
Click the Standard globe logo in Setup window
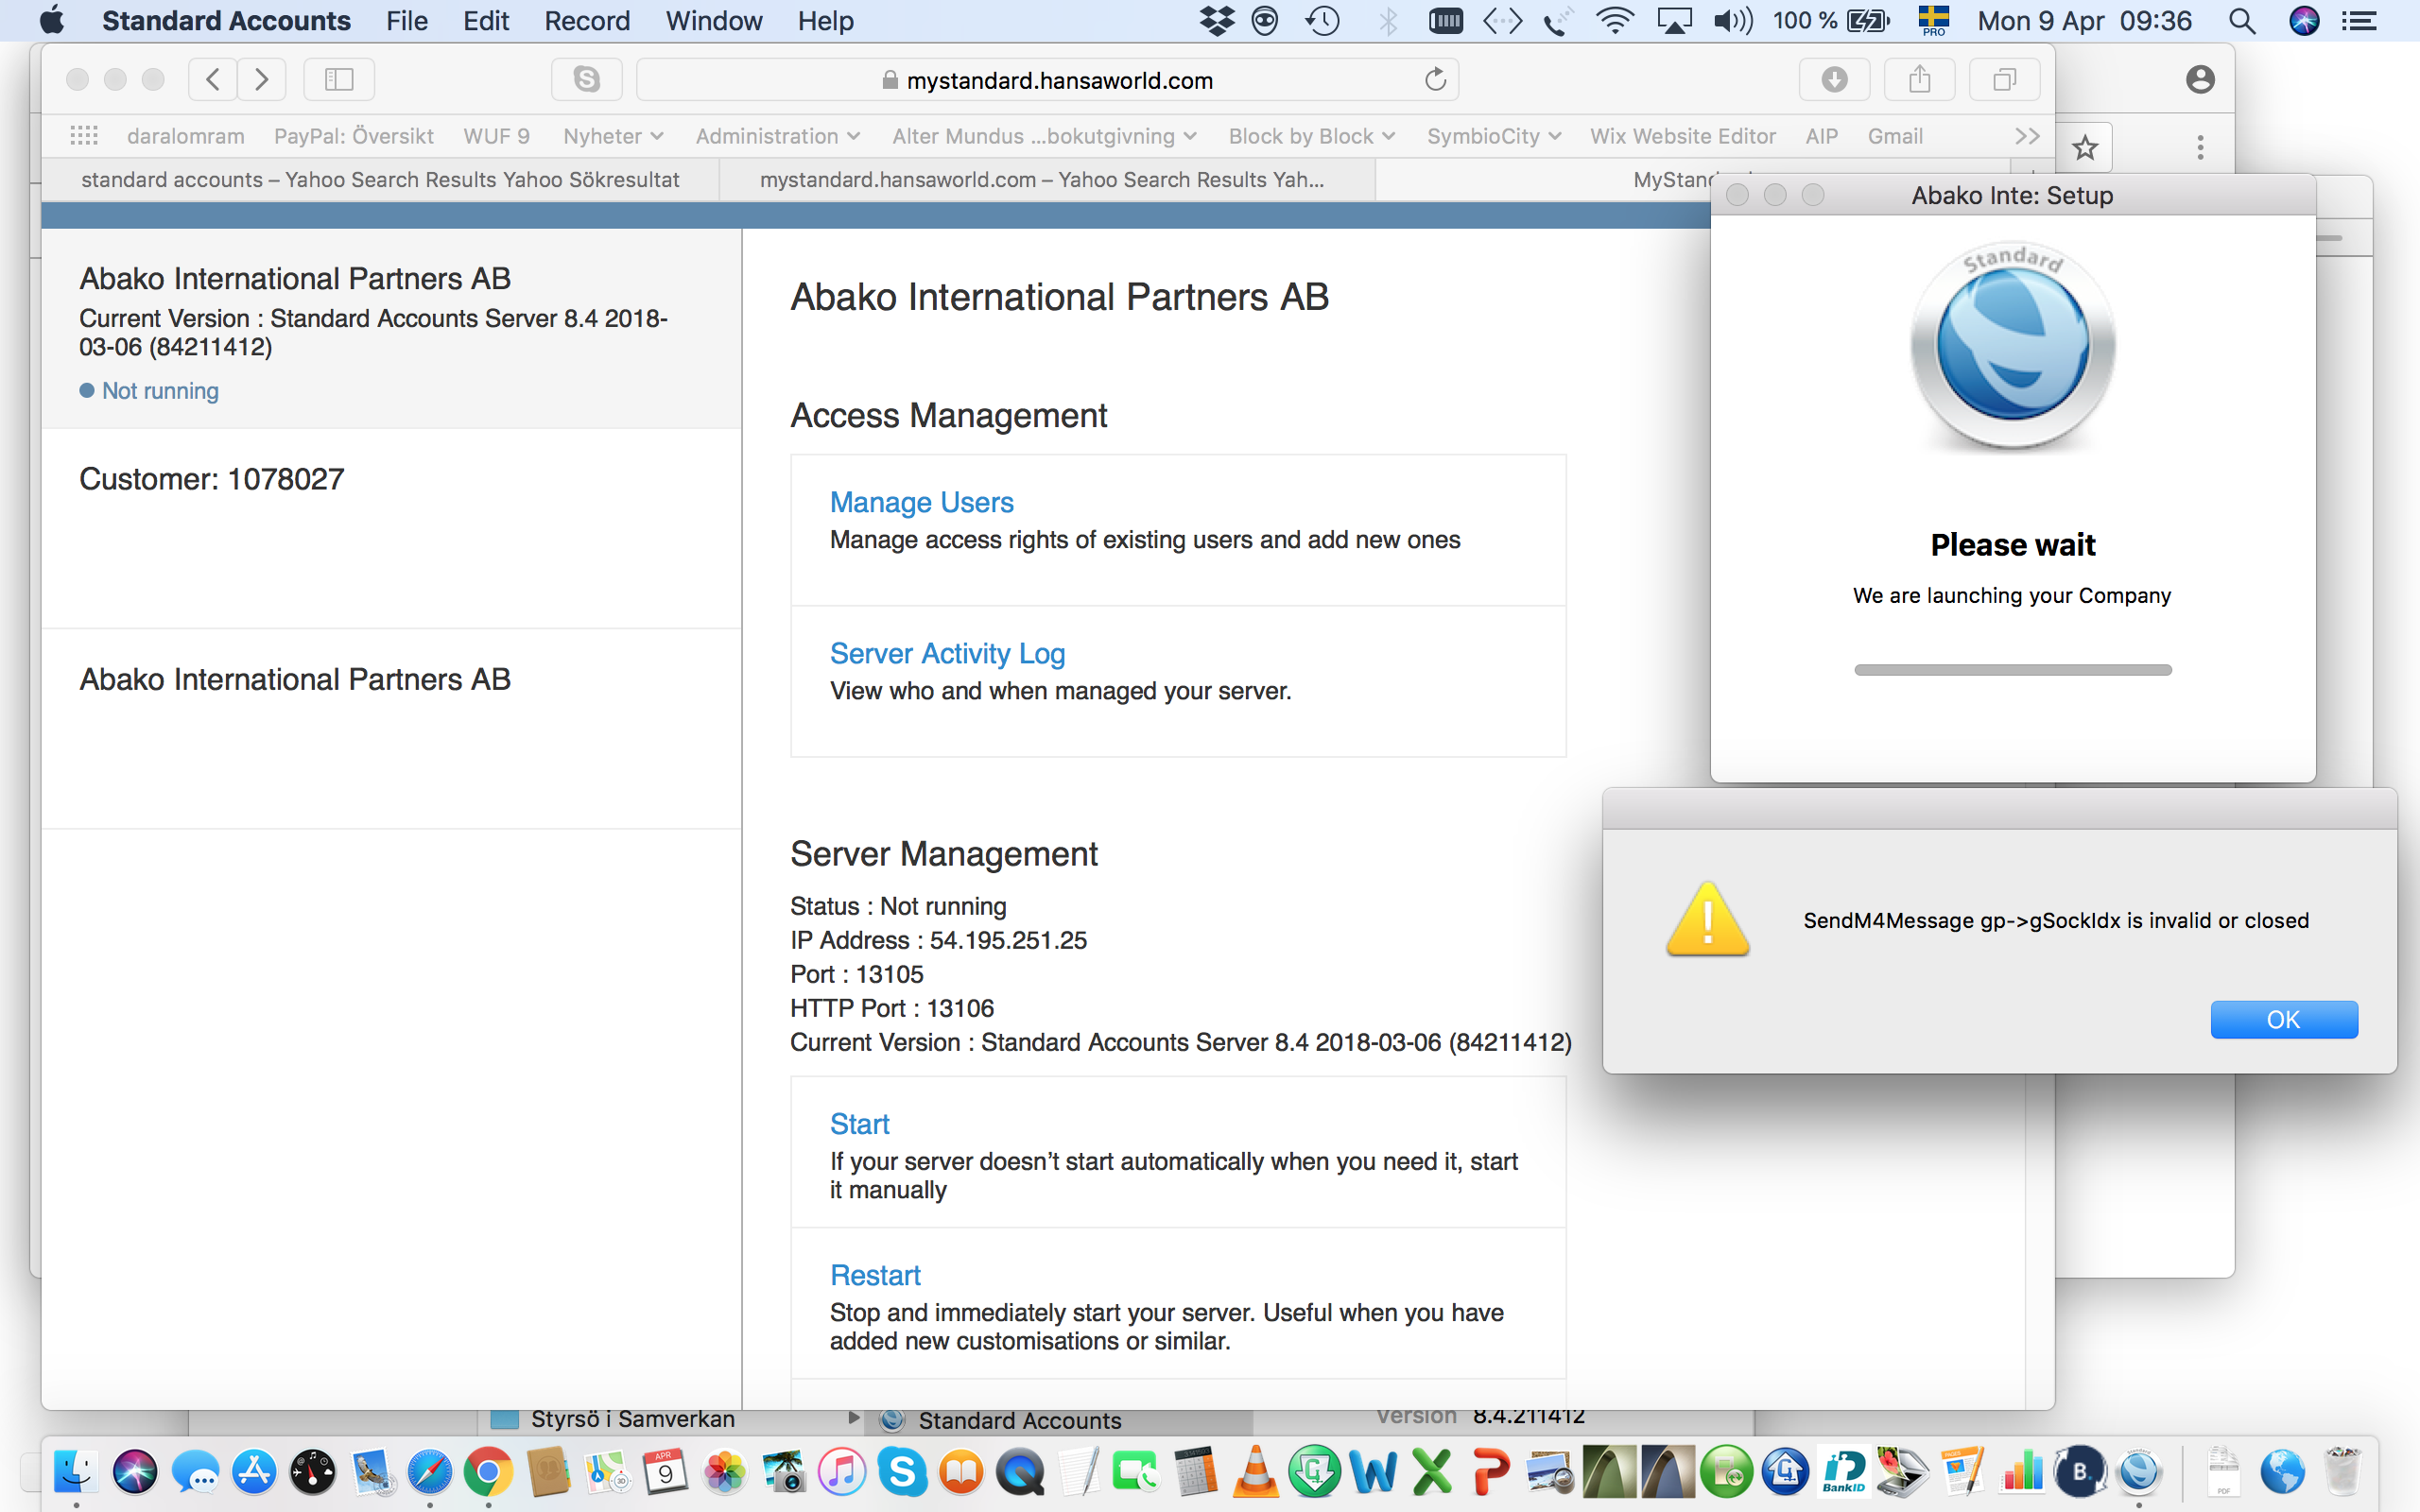2012,347
